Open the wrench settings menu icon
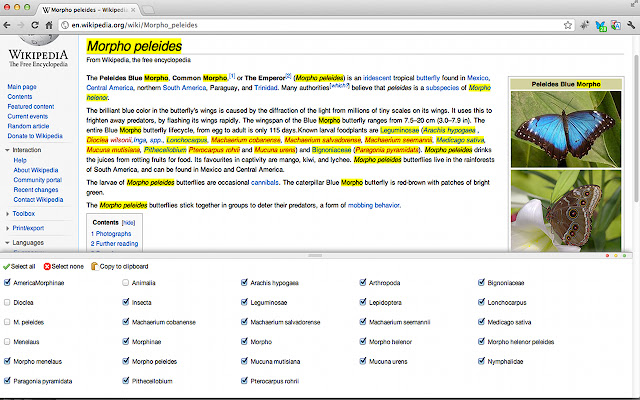640x400 pixels. click(631, 25)
